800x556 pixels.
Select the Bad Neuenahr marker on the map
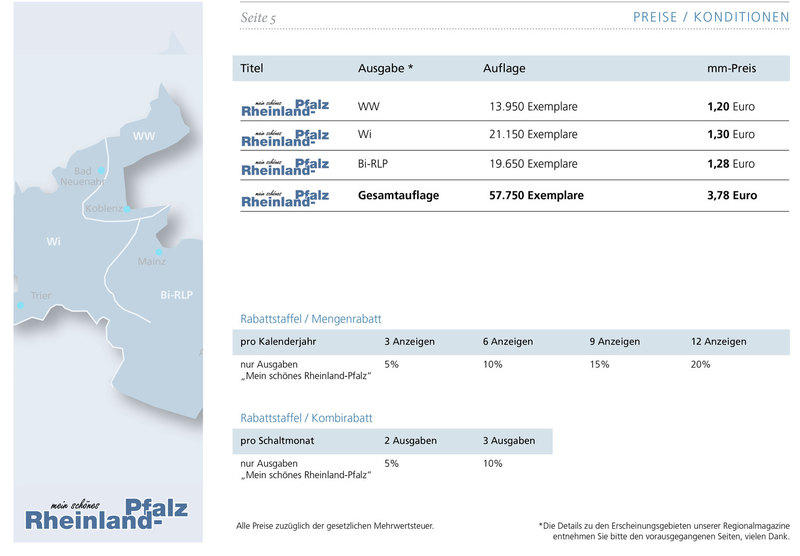(101, 171)
